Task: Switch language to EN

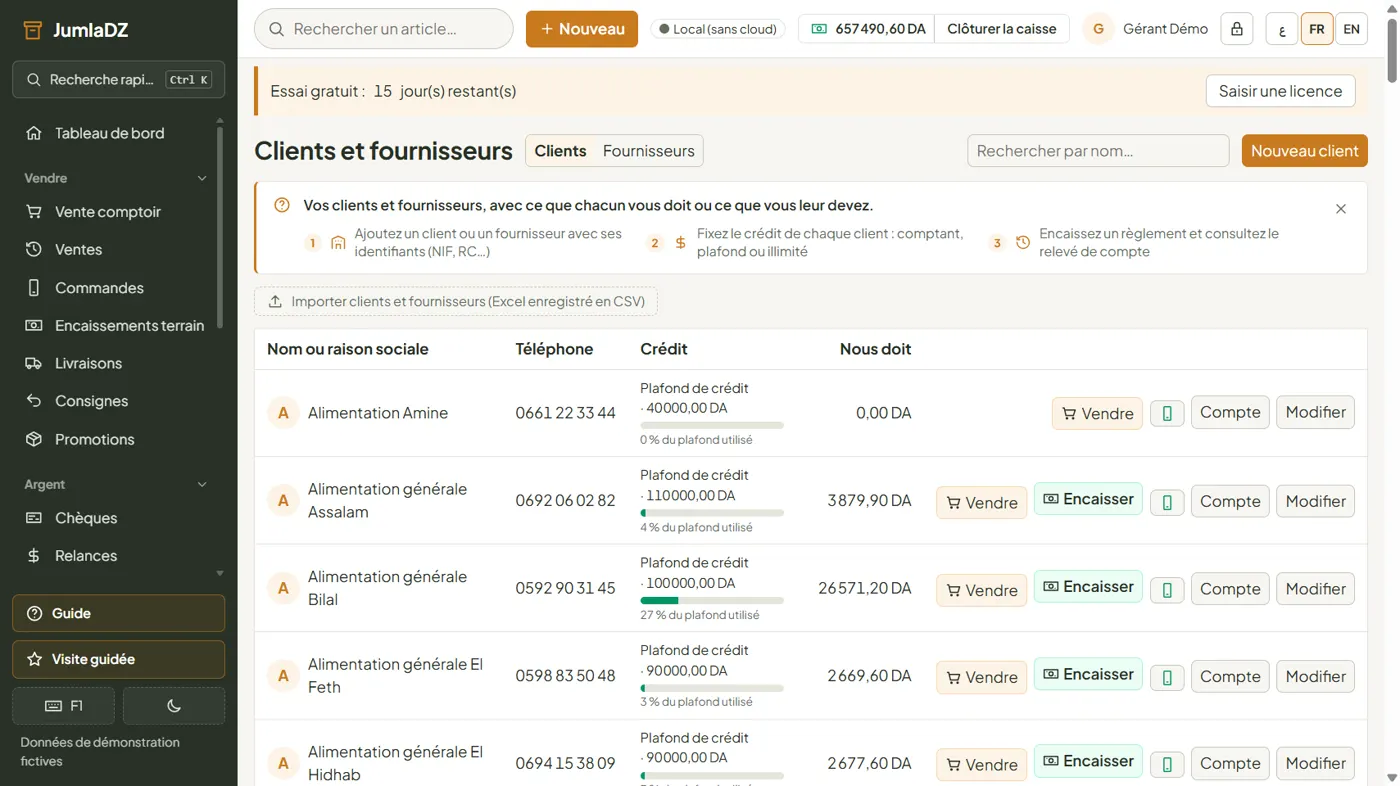Action: point(1351,29)
